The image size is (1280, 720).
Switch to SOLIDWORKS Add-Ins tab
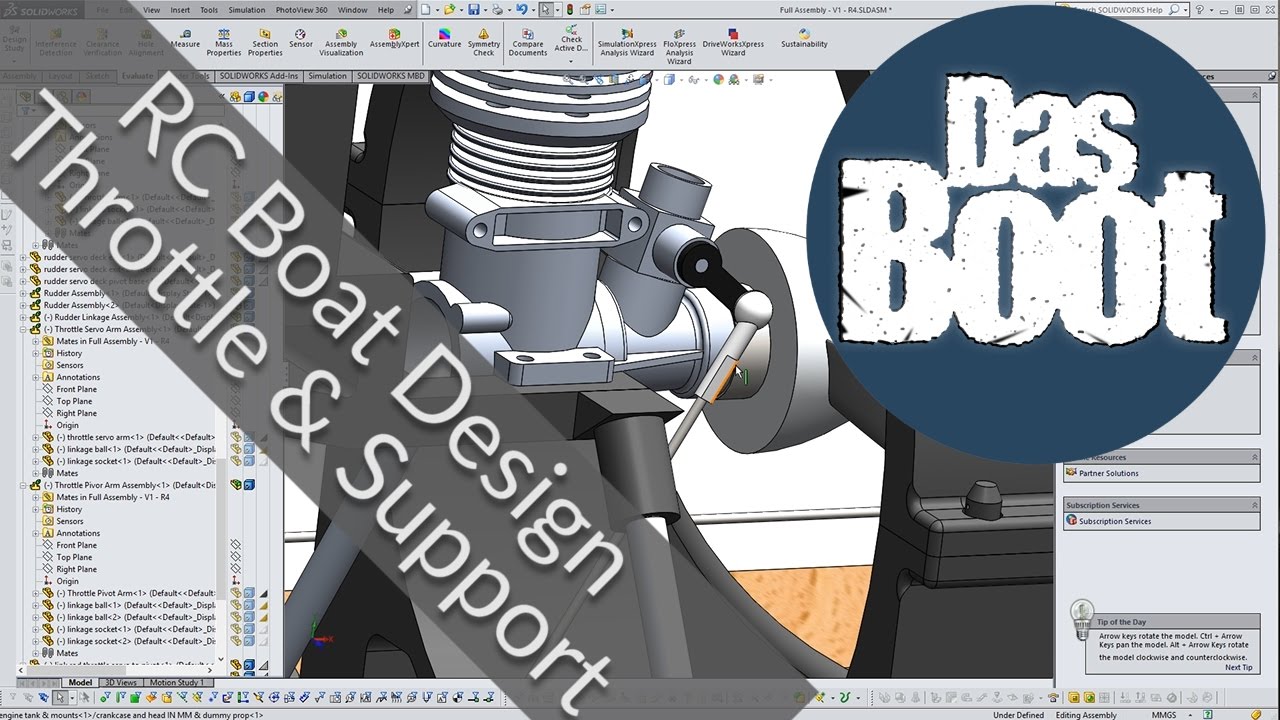tap(259, 76)
